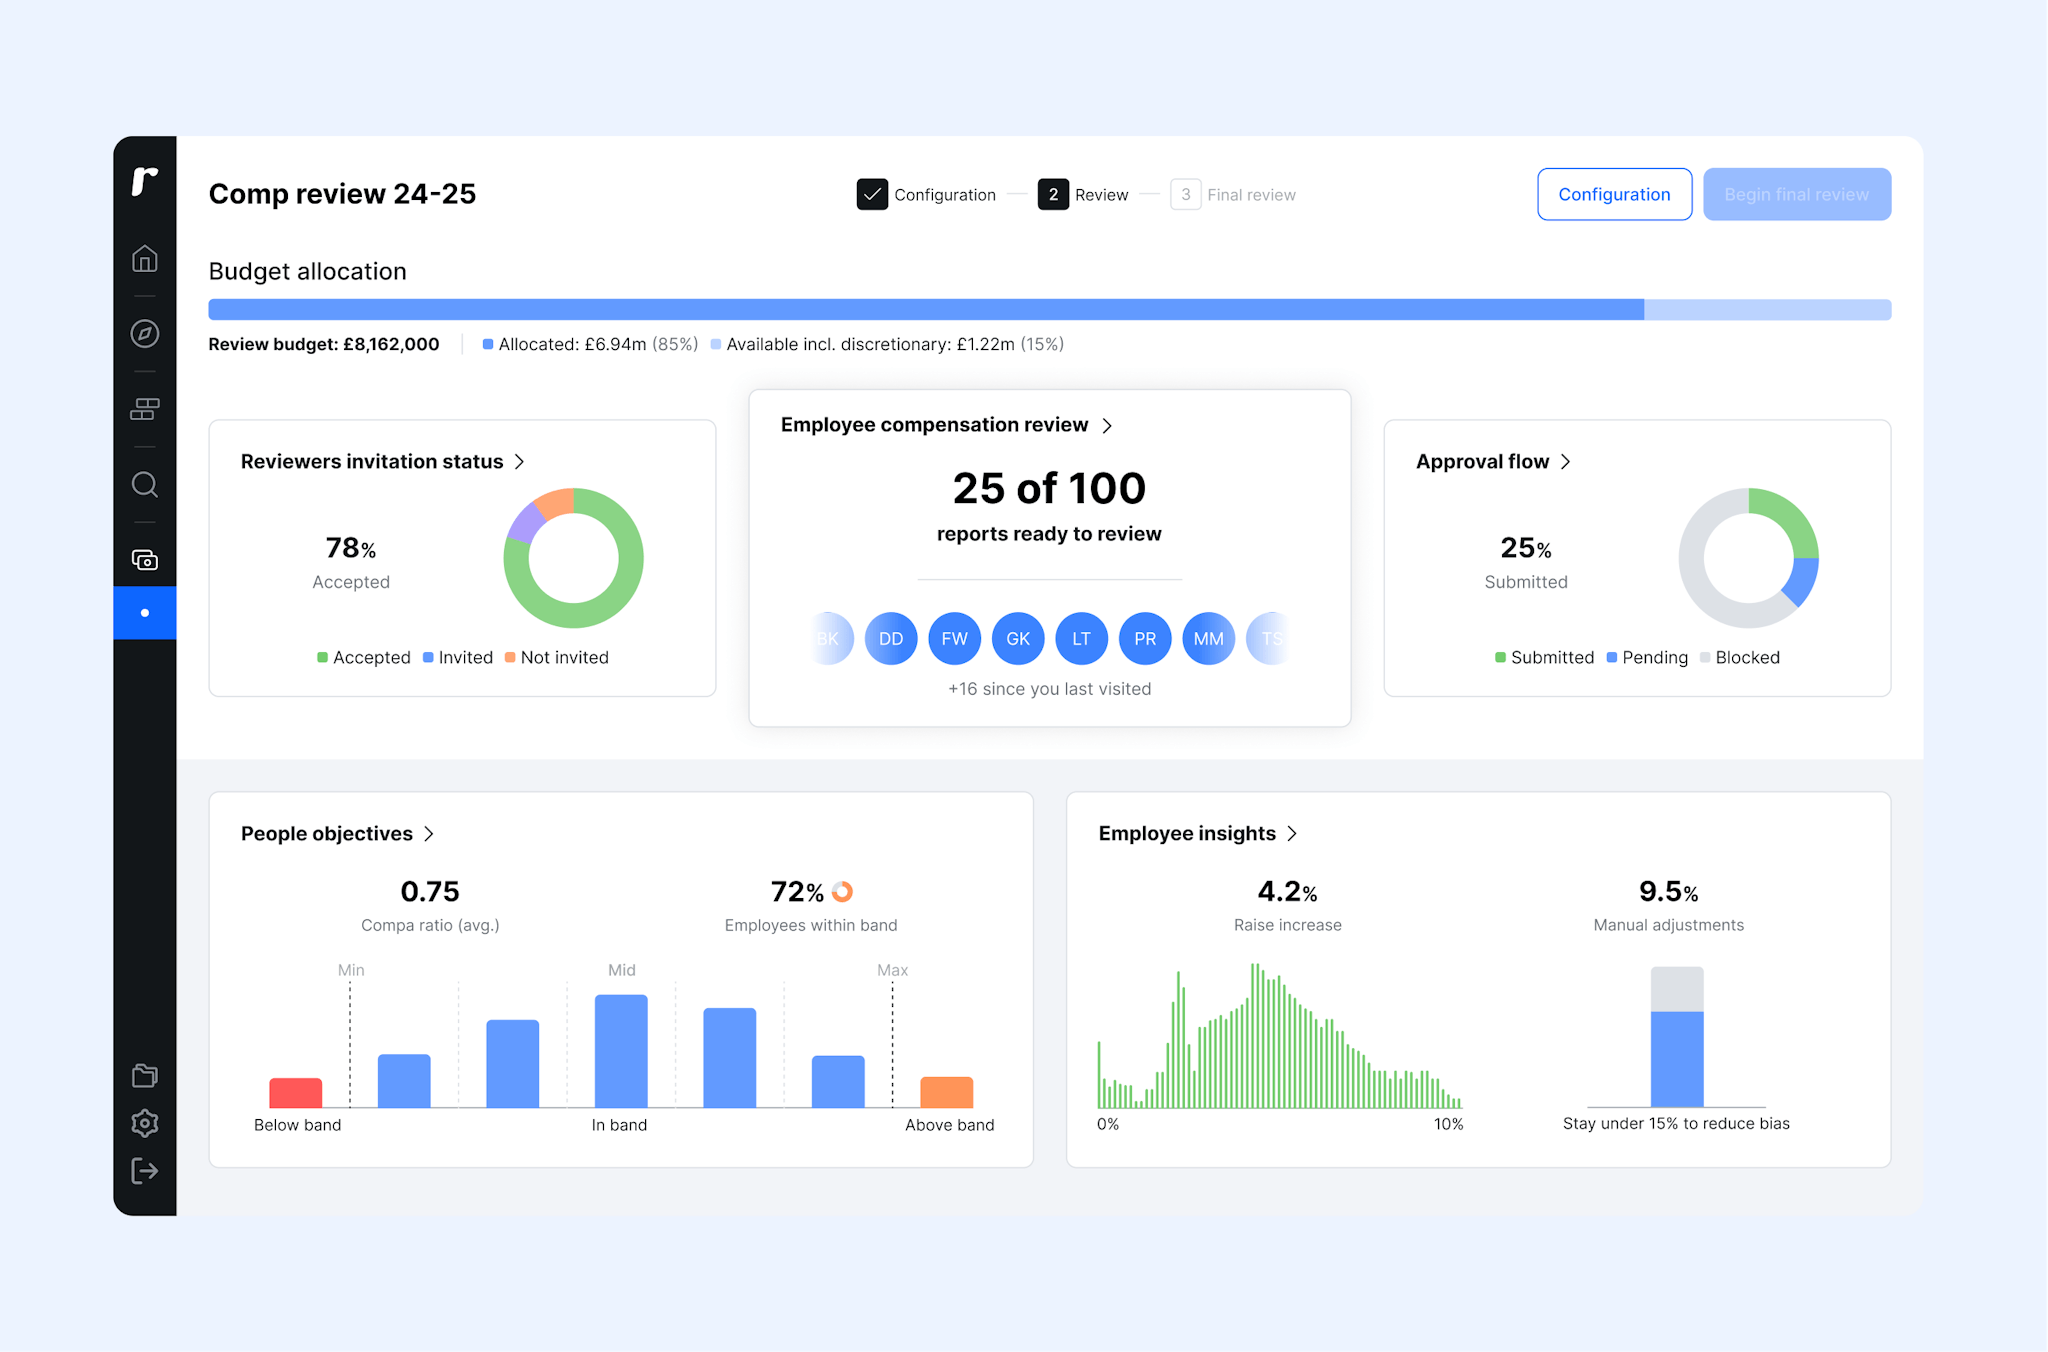Open the compass explore icon
The height and width of the screenshot is (1352, 2048).
145,334
